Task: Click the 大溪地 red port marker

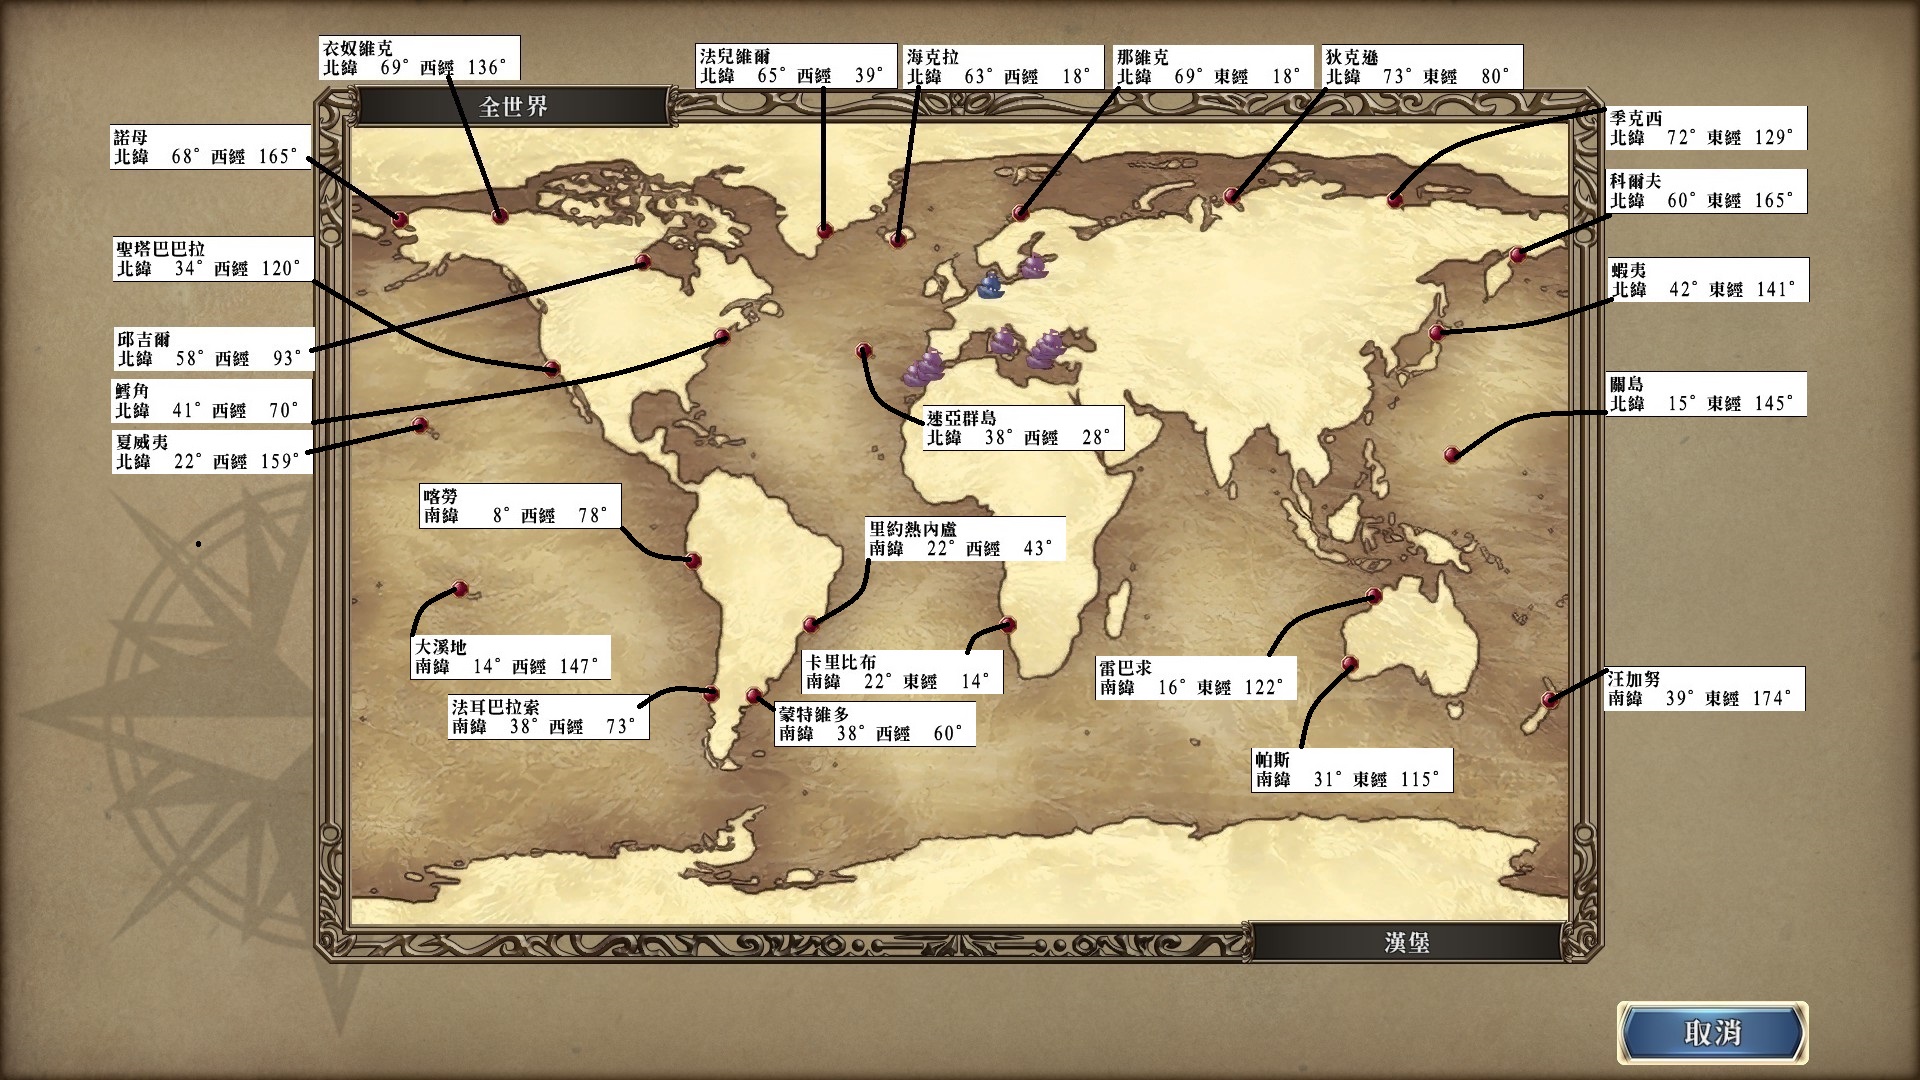Action: 460,588
